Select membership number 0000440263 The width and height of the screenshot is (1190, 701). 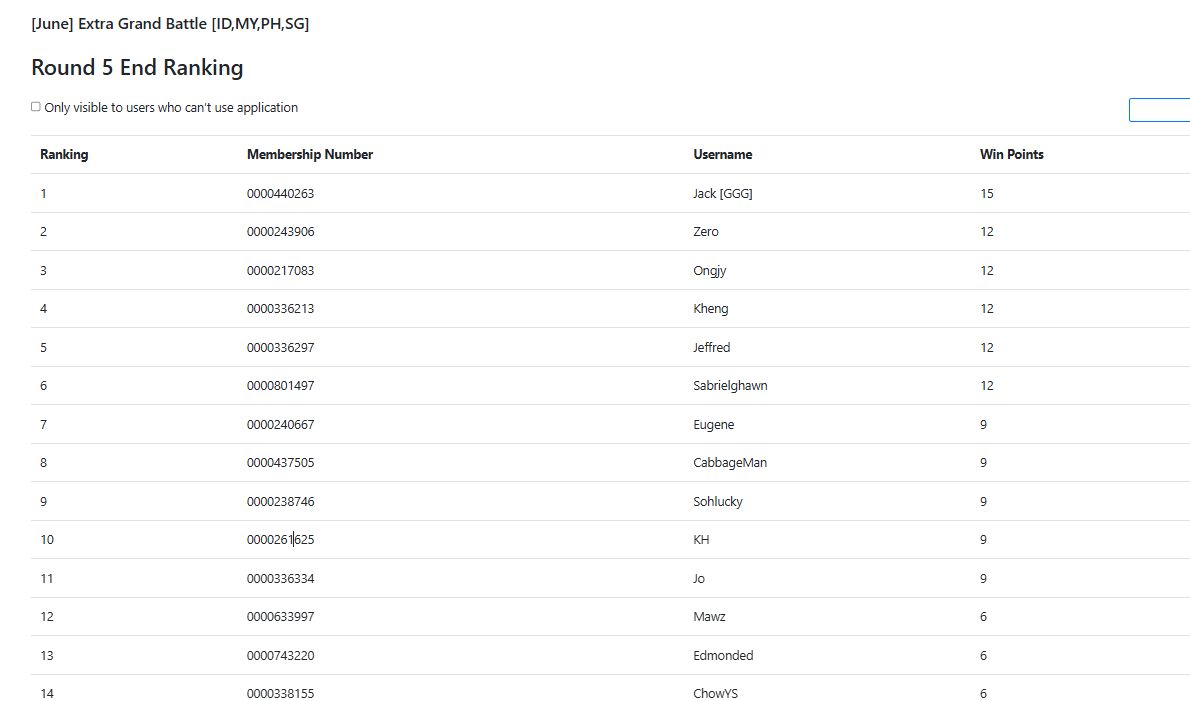[280, 193]
